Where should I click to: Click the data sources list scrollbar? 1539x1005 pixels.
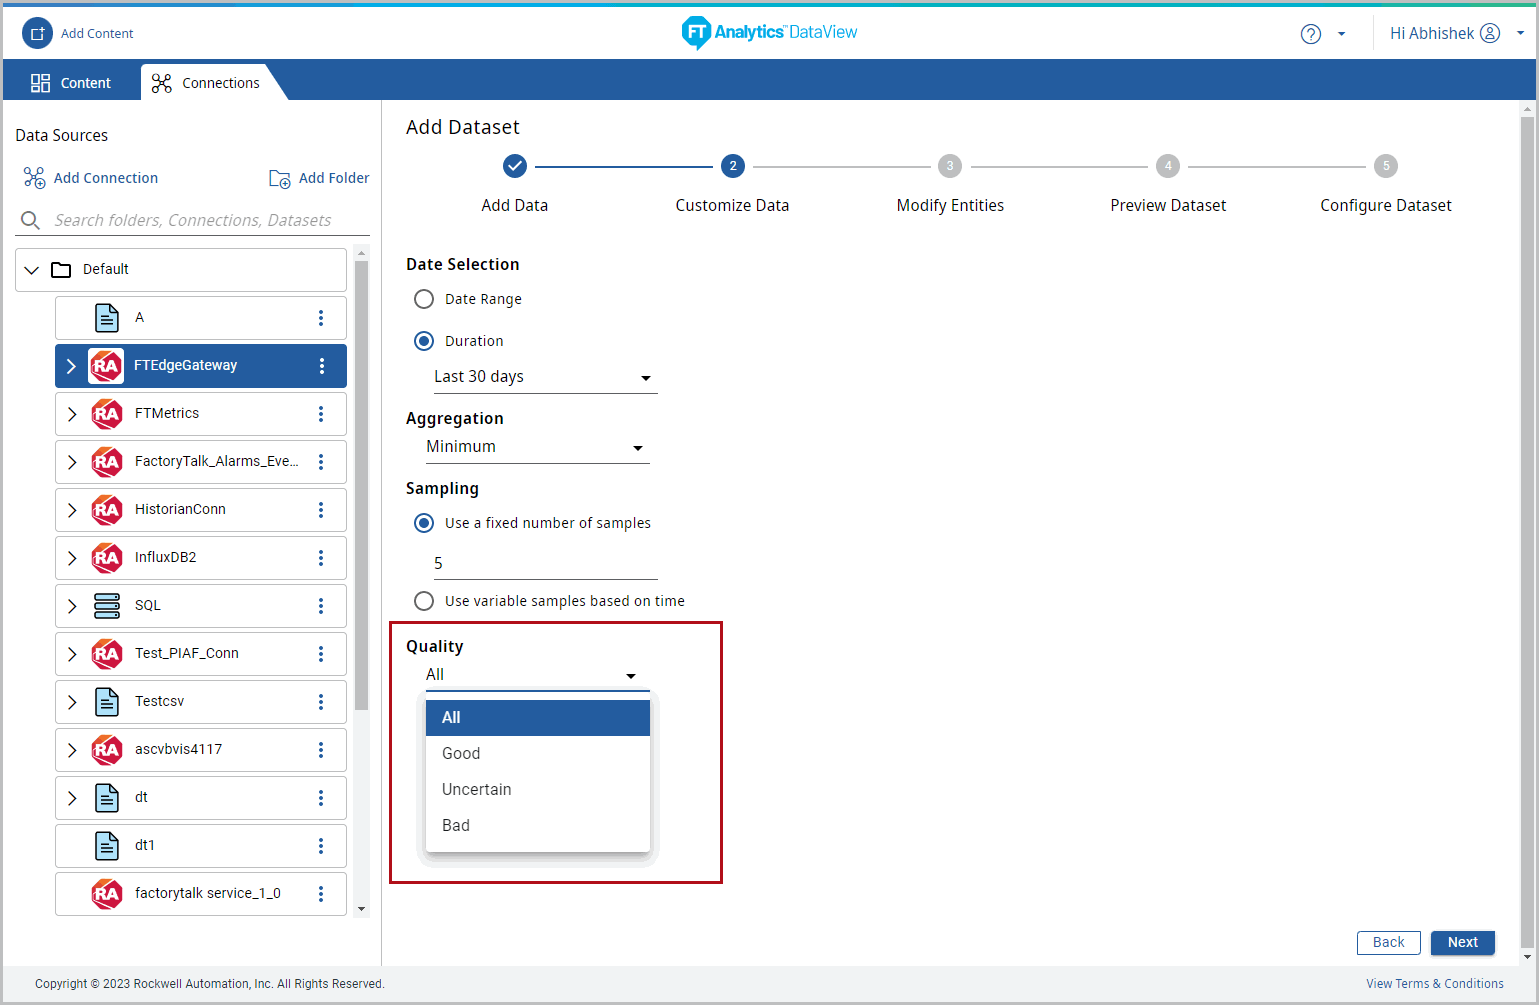[x=361, y=480]
